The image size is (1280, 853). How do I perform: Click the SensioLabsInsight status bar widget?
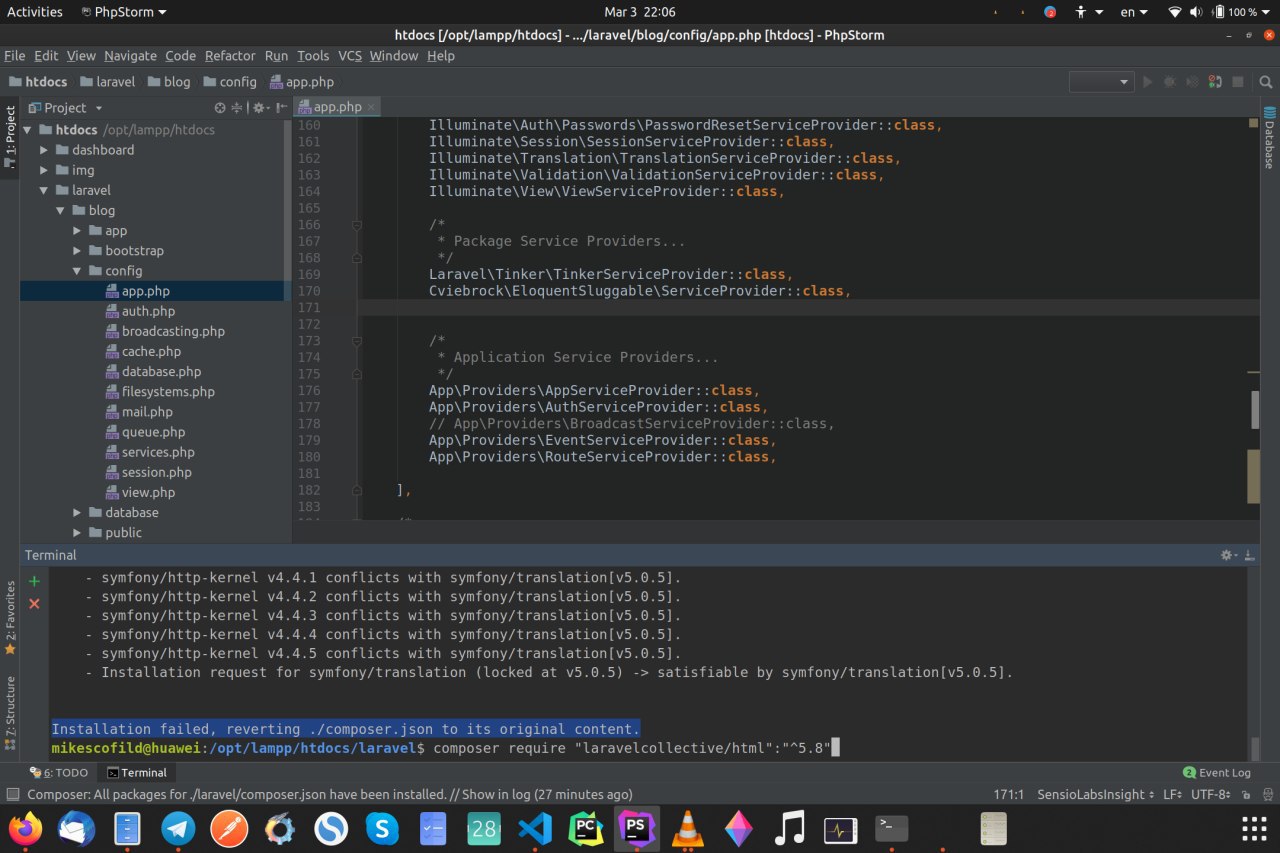(x=1095, y=795)
